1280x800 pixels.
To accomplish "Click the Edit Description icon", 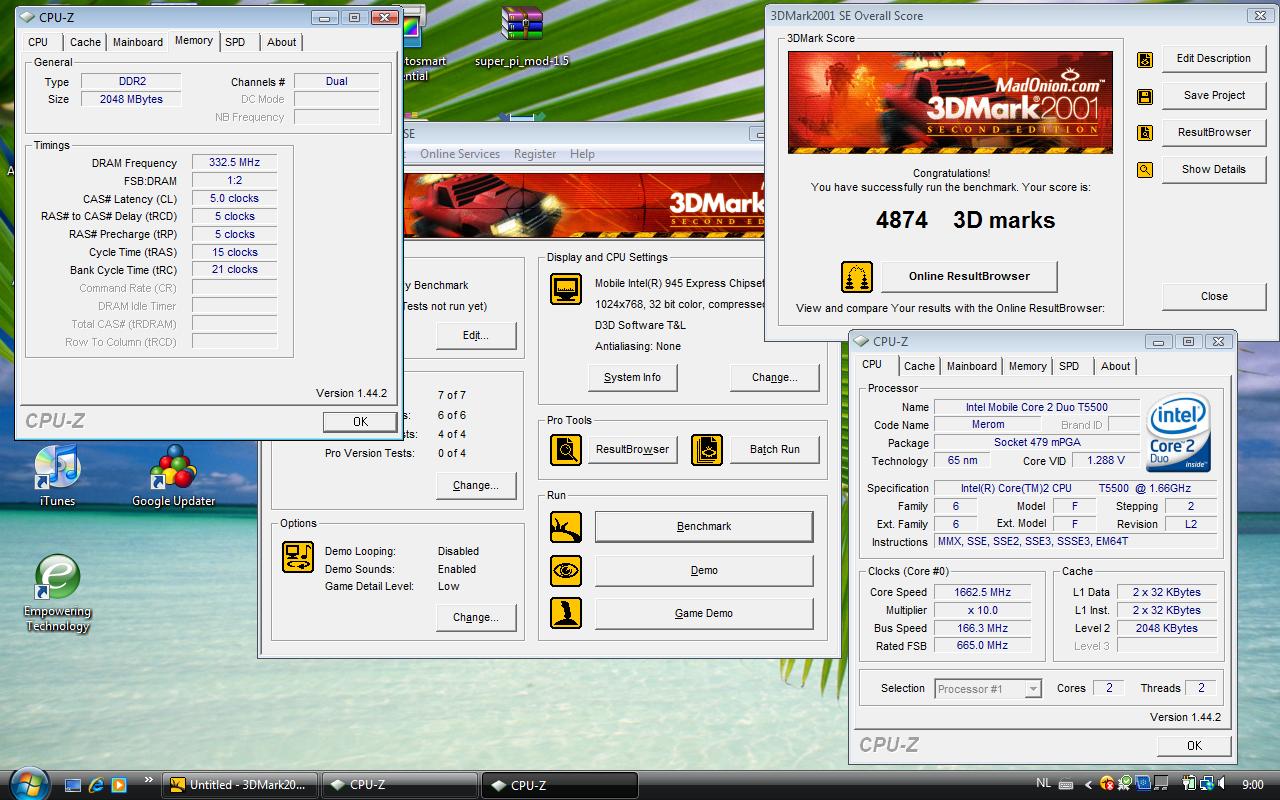I will [1145, 60].
